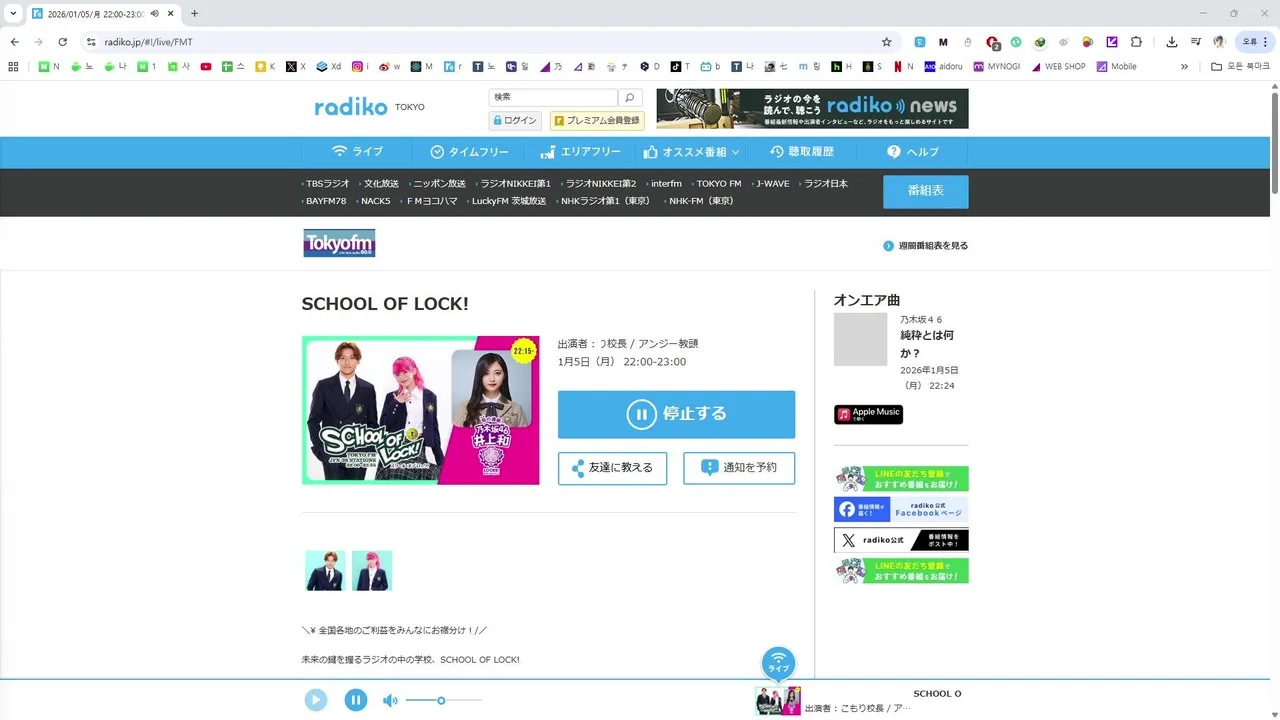Open the radiko news banner
The image size is (1280, 720).
(812, 108)
